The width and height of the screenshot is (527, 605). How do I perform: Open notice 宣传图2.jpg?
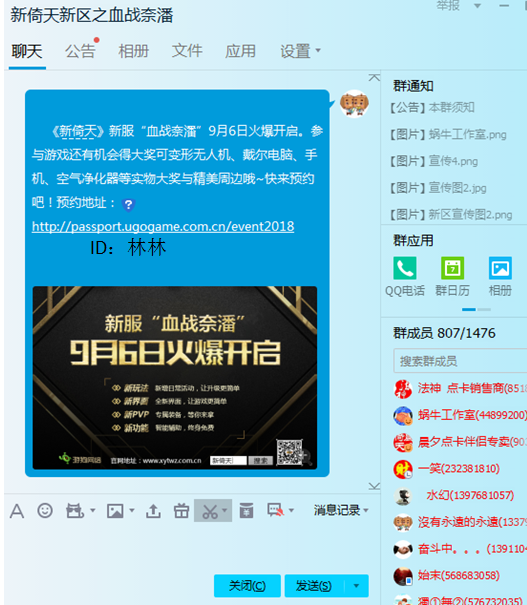click(x=437, y=188)
